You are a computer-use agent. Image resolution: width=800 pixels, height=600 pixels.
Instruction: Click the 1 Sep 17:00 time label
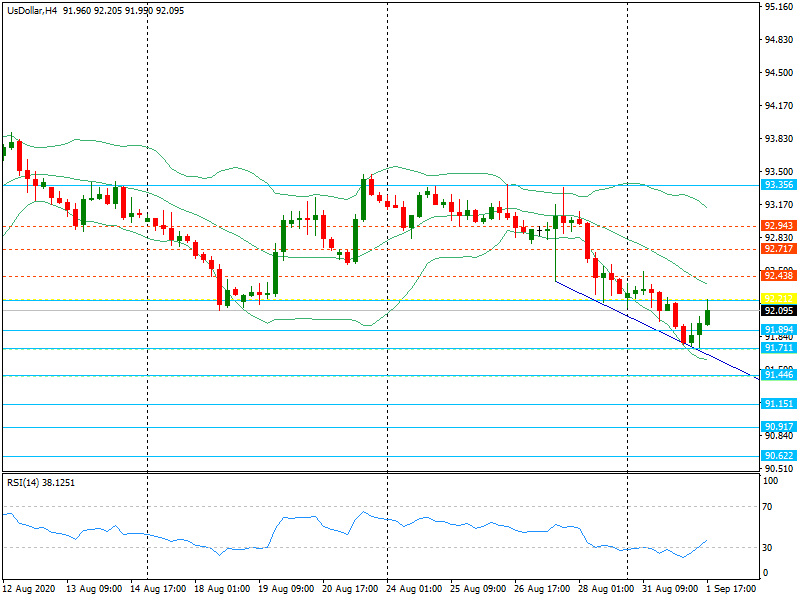[731, 590]
